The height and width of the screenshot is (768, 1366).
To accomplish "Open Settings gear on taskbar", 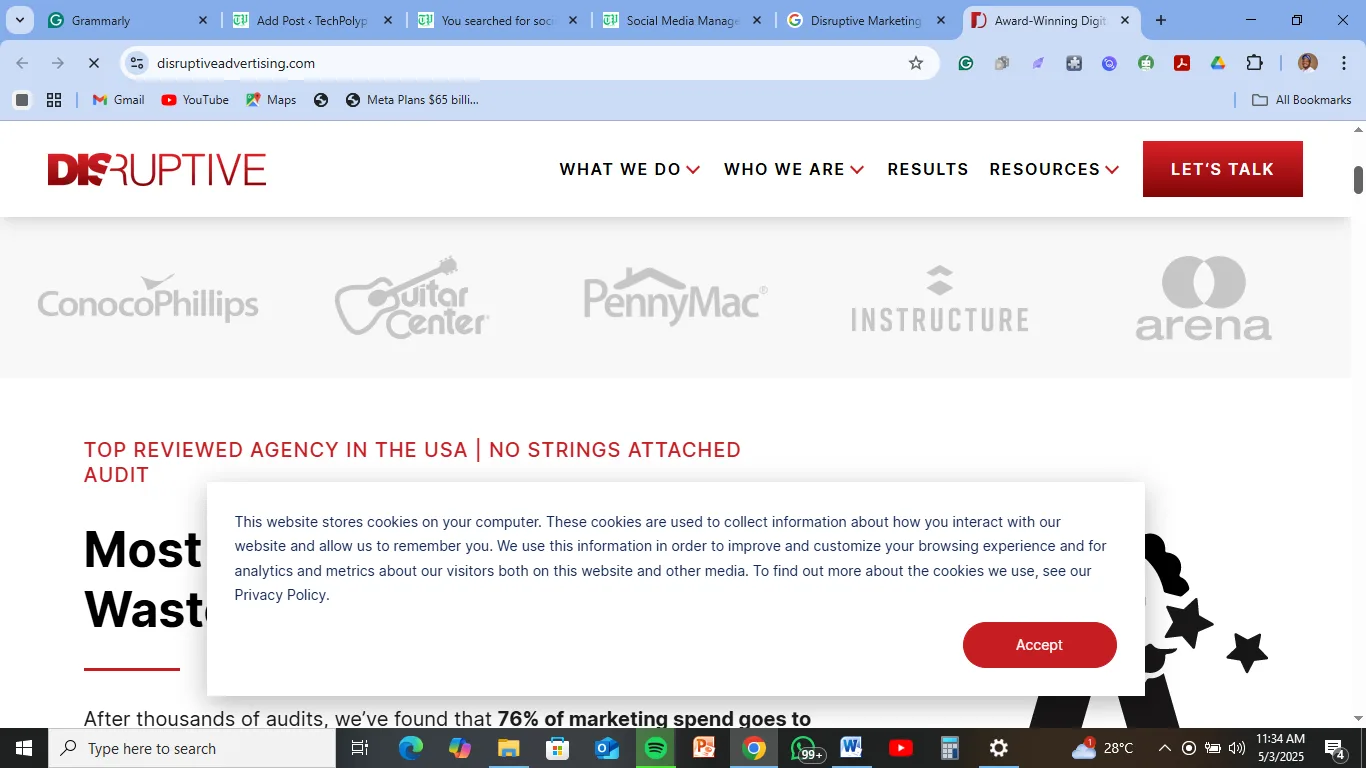I will pyautogui.click(x=998, y=748).
